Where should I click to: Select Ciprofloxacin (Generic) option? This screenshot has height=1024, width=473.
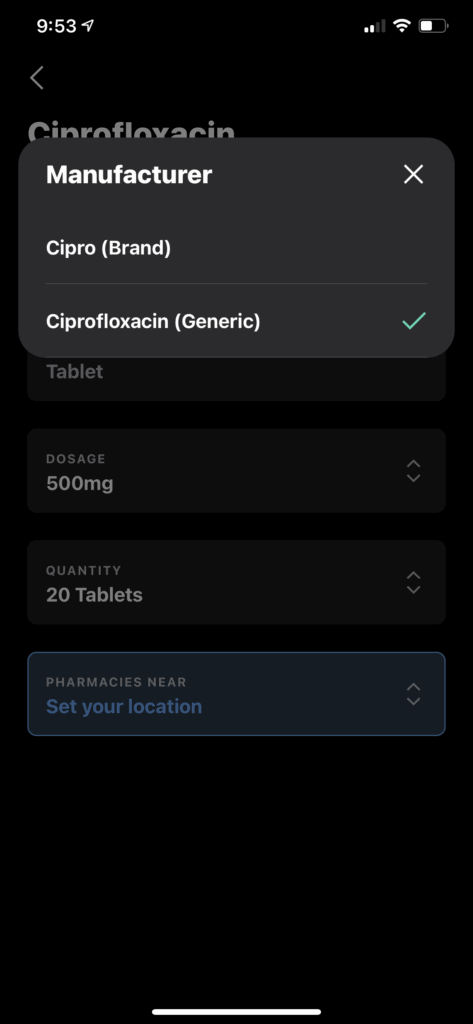(x=236, y=321)
